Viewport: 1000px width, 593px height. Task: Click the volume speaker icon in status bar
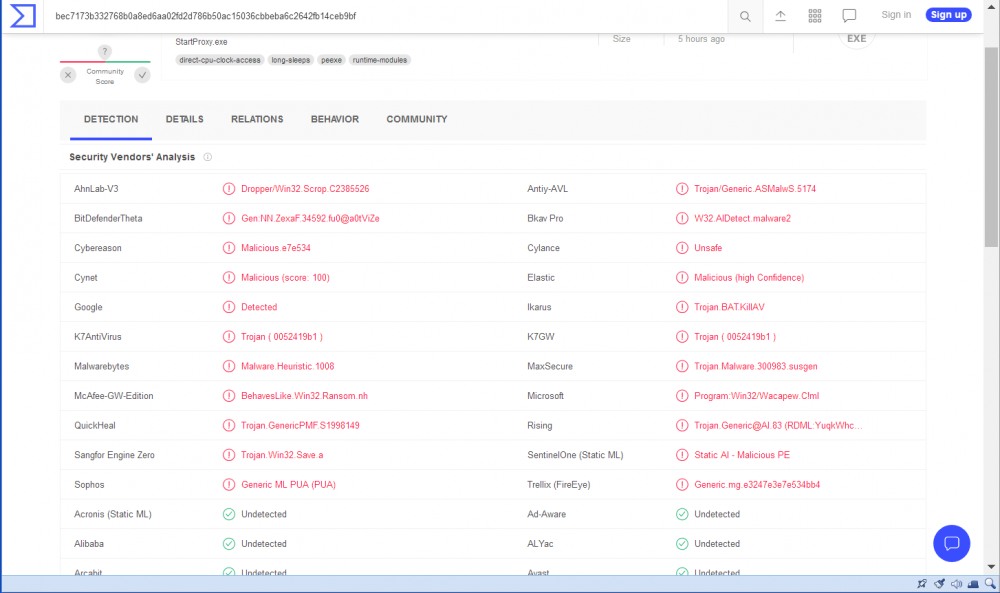click(955, 584)
